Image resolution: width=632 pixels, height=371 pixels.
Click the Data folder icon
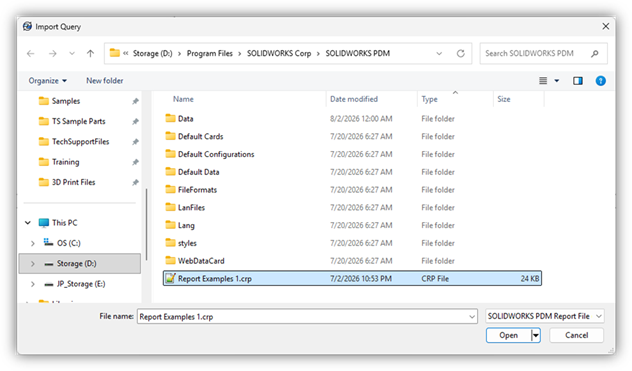click(170, 118)
